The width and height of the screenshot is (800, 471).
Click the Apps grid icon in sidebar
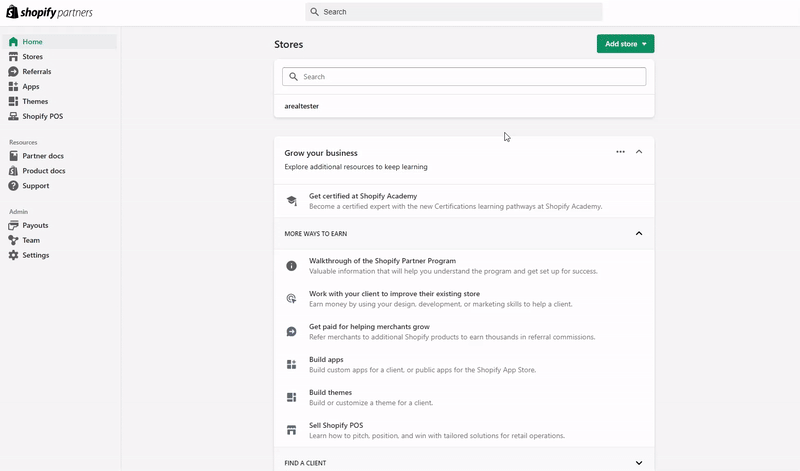pyautogui.click(x=13, y=86)
